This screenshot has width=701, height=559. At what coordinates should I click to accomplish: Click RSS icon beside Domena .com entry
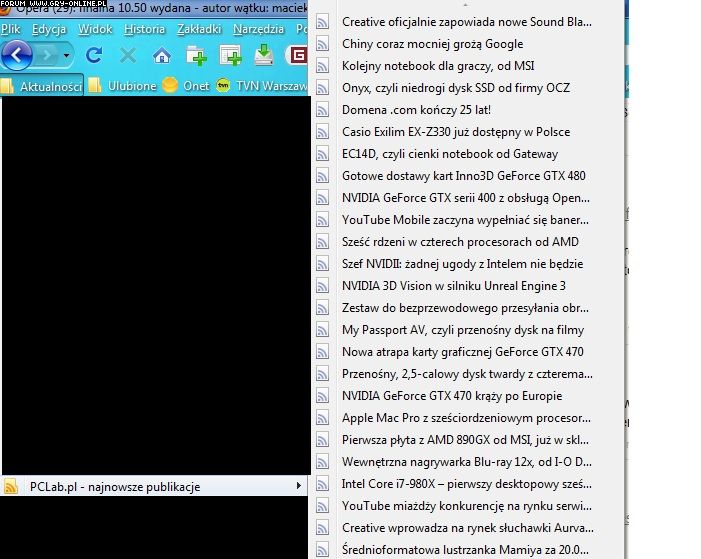pyautogui.click(x=322, y=110)
